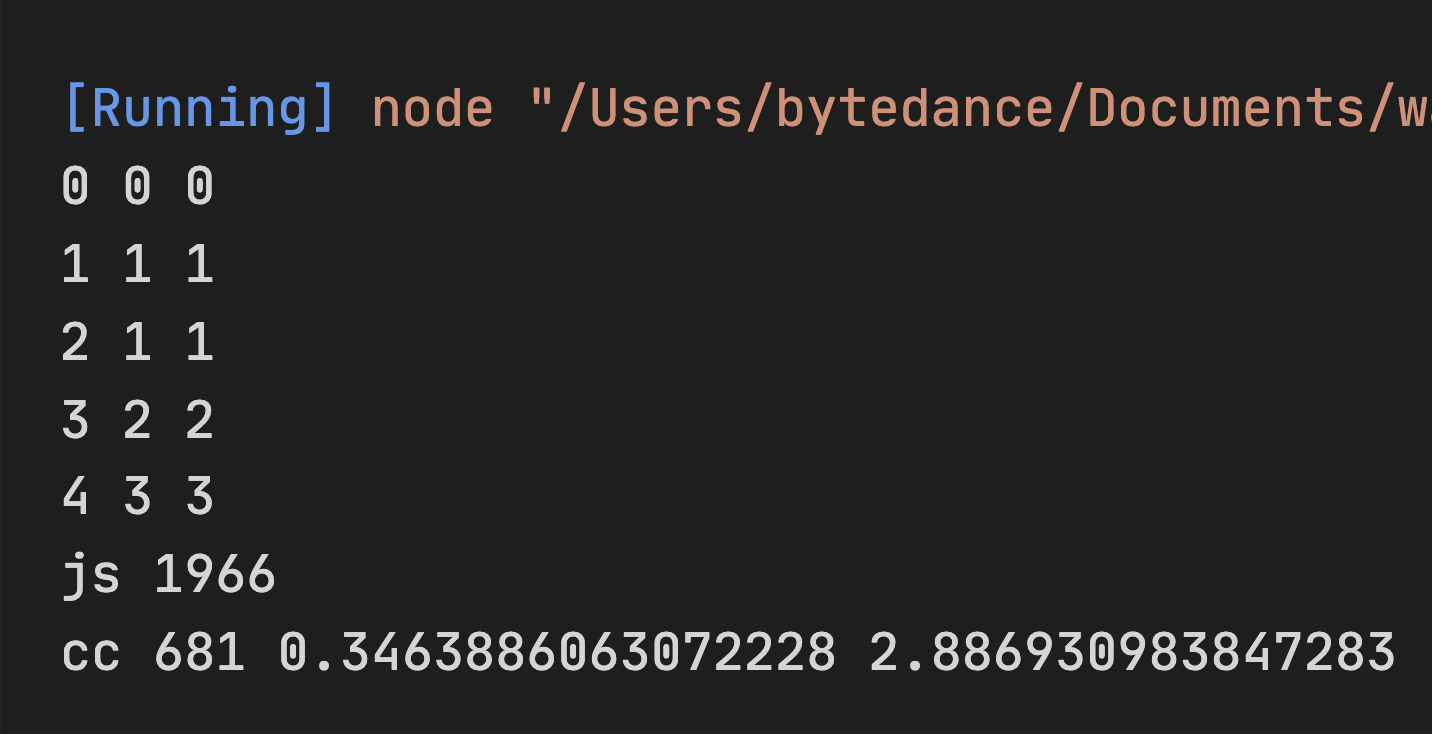The image size is (1432, 734).
Task: Click the "1 1 1" output line
Action: pyautogui.click(x=137, y=265)
